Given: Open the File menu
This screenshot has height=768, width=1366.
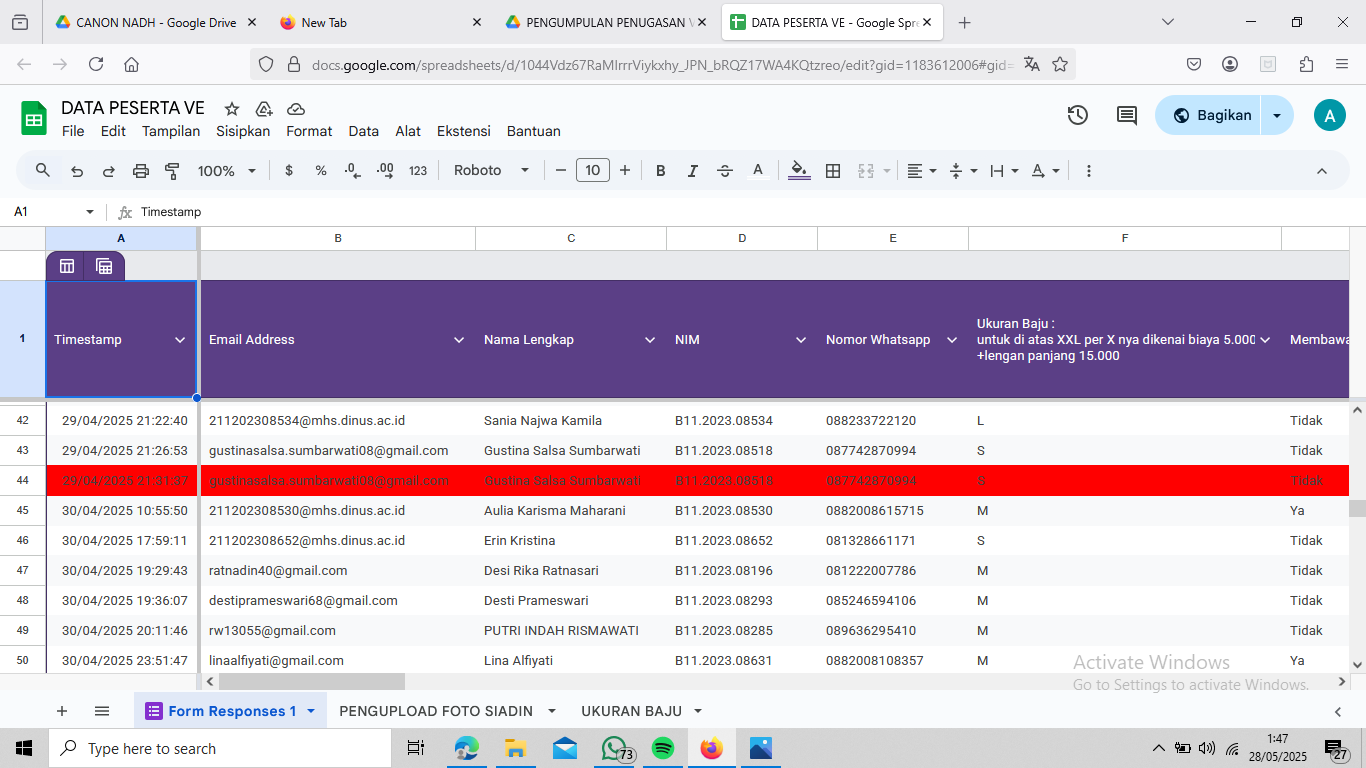Looking at the screenshot, I should 73,131.
